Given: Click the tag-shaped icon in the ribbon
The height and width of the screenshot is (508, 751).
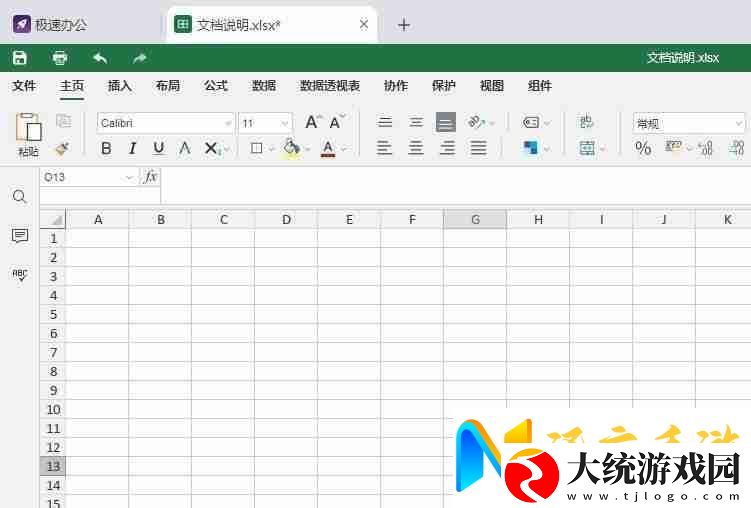Looking at the screenshot, I should 531,122.
